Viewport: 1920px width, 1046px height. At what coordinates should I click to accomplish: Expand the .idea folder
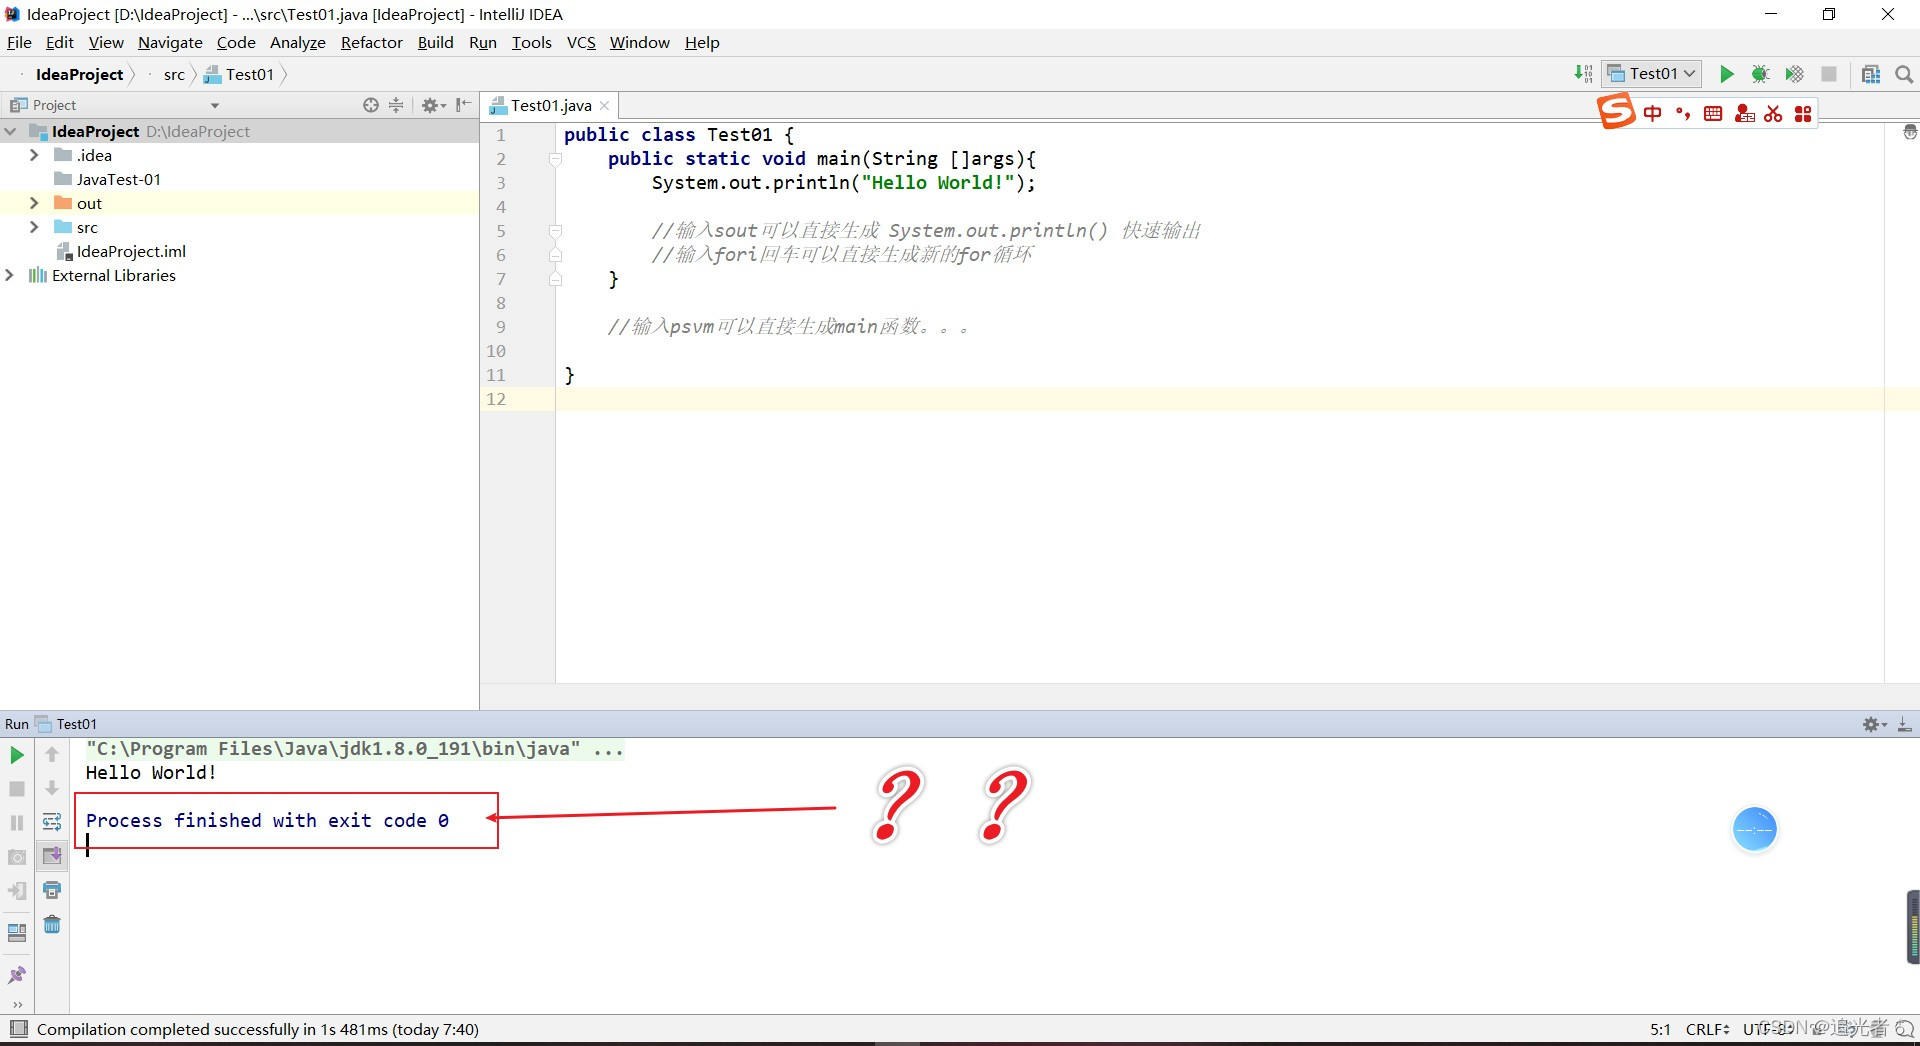34,155
